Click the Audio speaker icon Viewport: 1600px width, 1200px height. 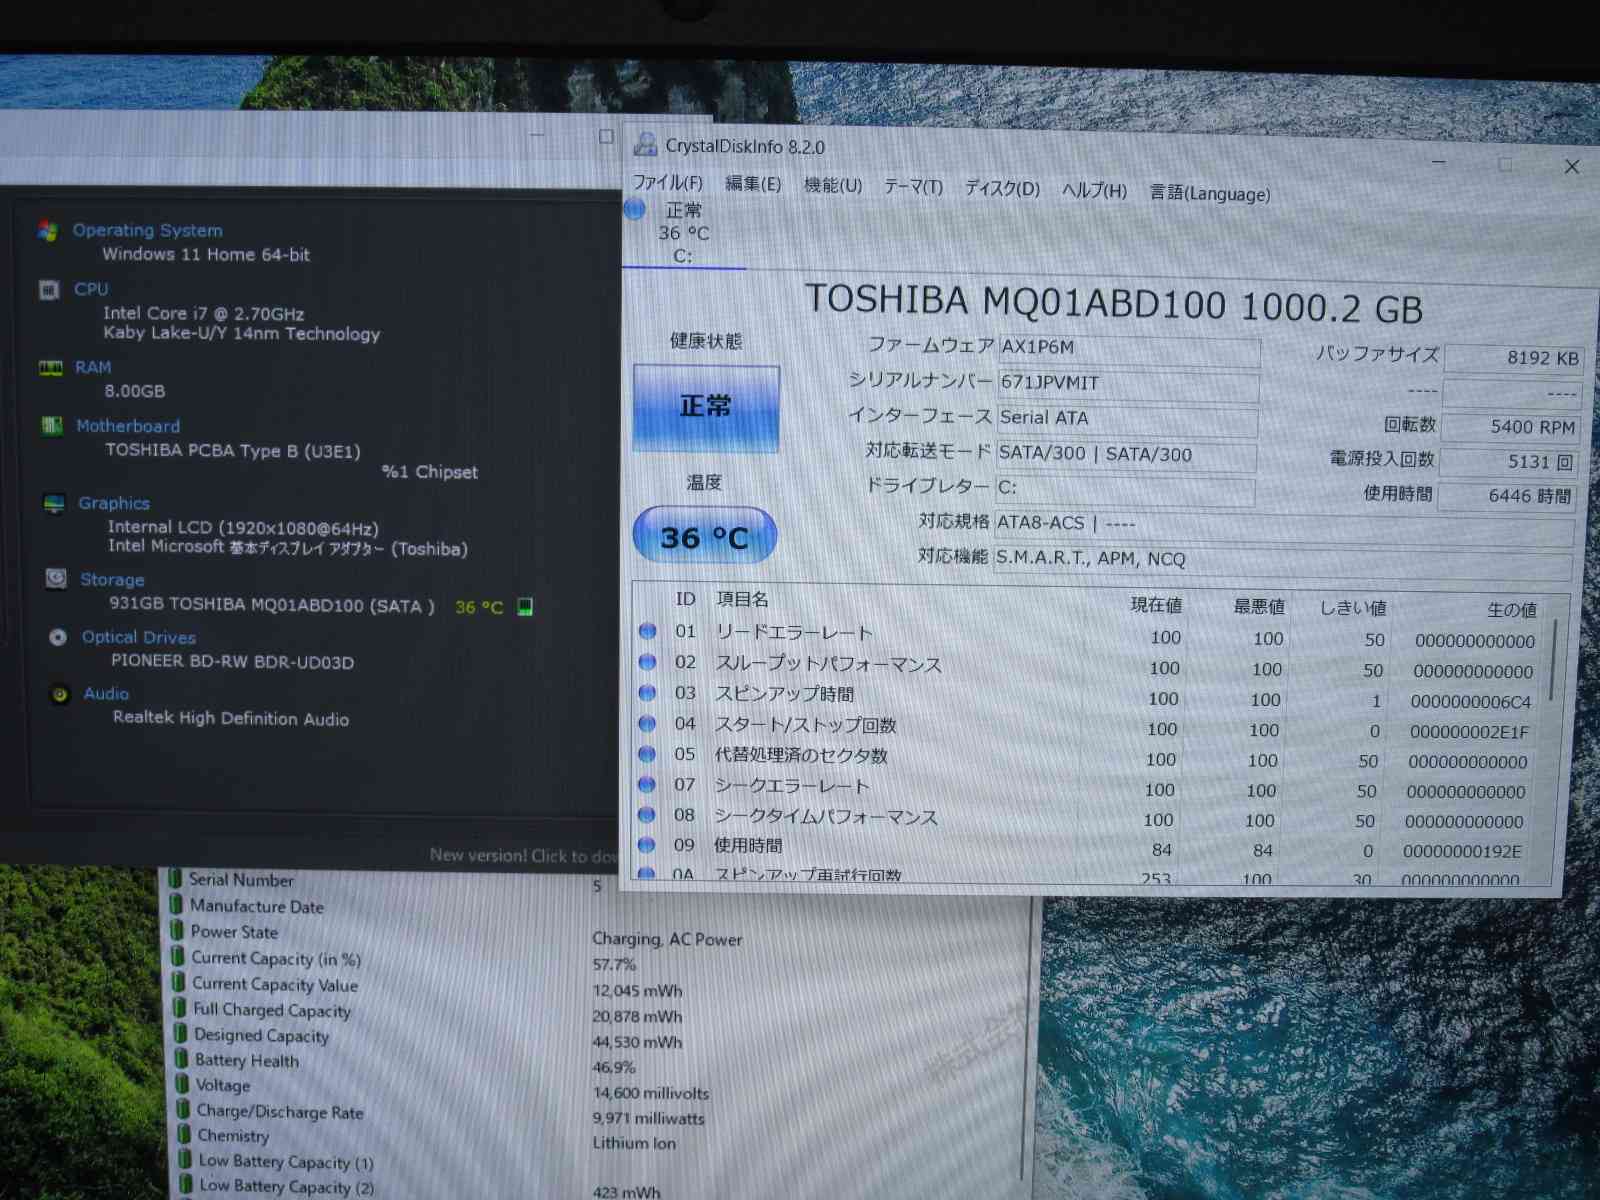point(60,694)
